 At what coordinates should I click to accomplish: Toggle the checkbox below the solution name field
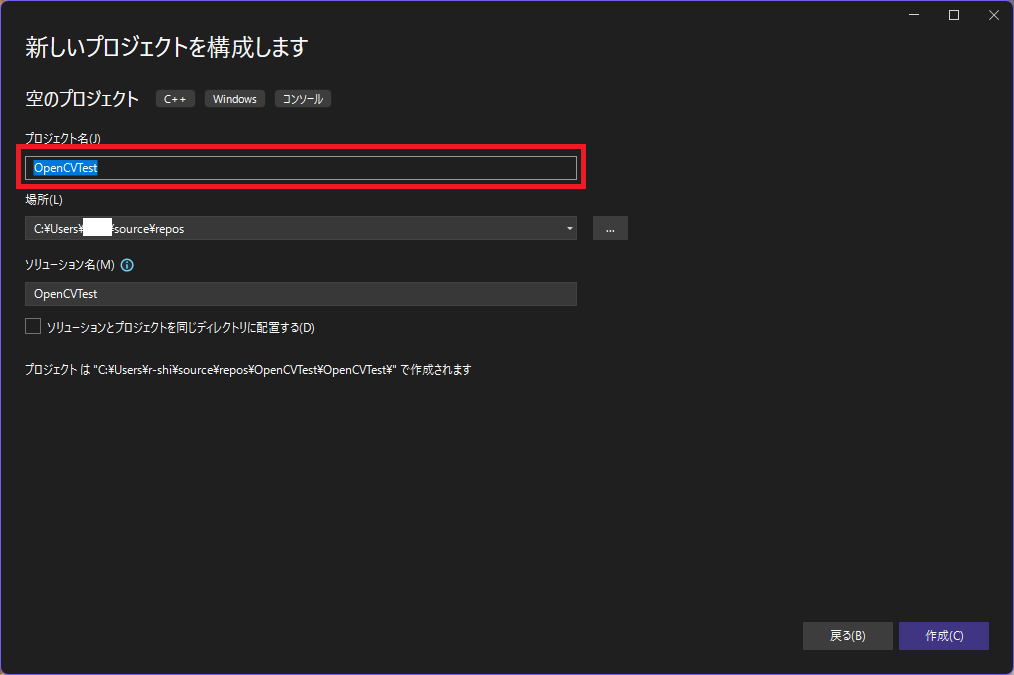pyautogui.click(x=32, y=325)
